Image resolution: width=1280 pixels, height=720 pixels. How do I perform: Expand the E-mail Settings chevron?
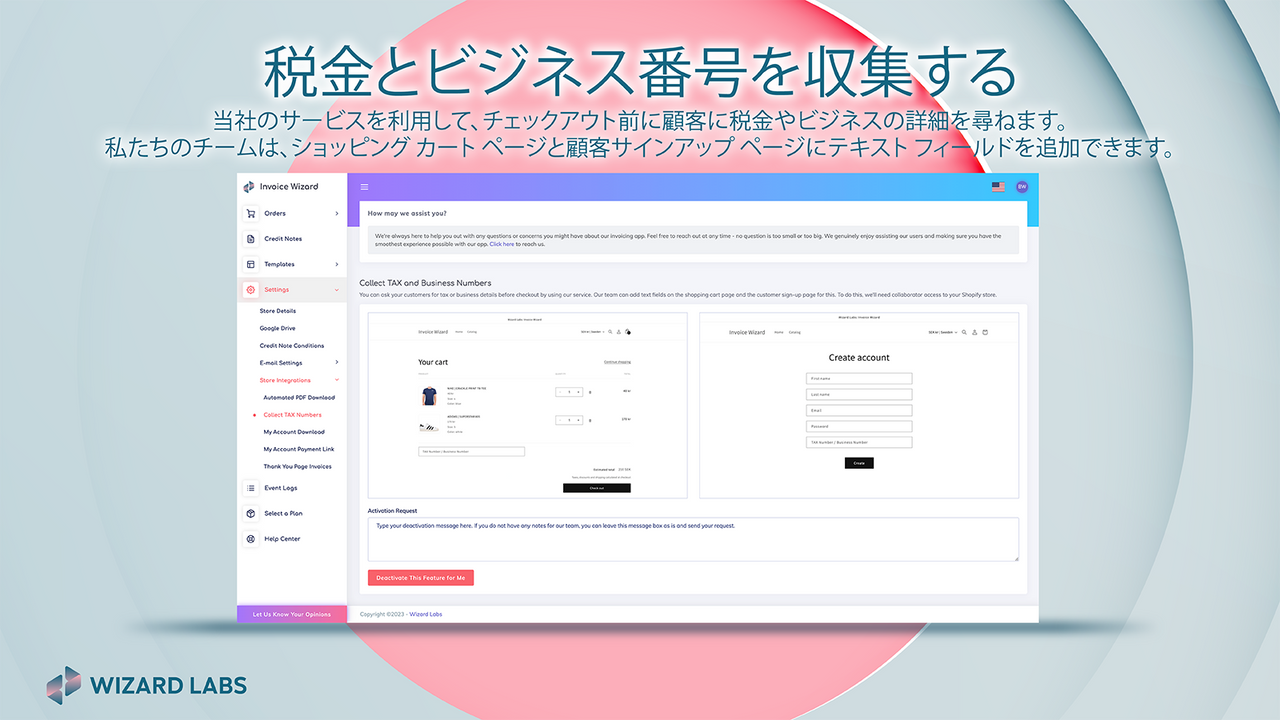tap(337, 362)
